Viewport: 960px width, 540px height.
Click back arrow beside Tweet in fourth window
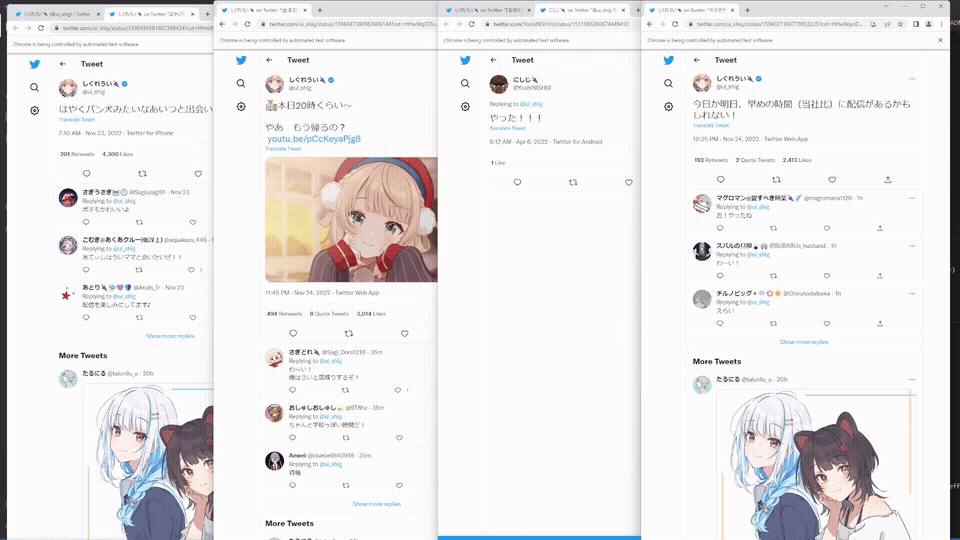click(x=697, y=60)
